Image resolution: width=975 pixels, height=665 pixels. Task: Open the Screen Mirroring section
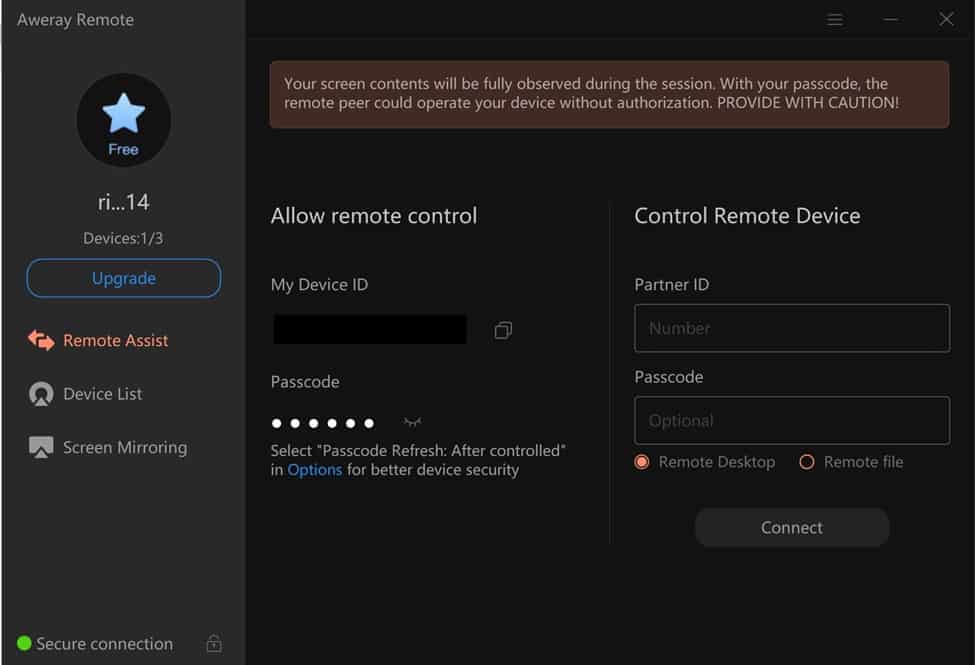coord(108,447)
